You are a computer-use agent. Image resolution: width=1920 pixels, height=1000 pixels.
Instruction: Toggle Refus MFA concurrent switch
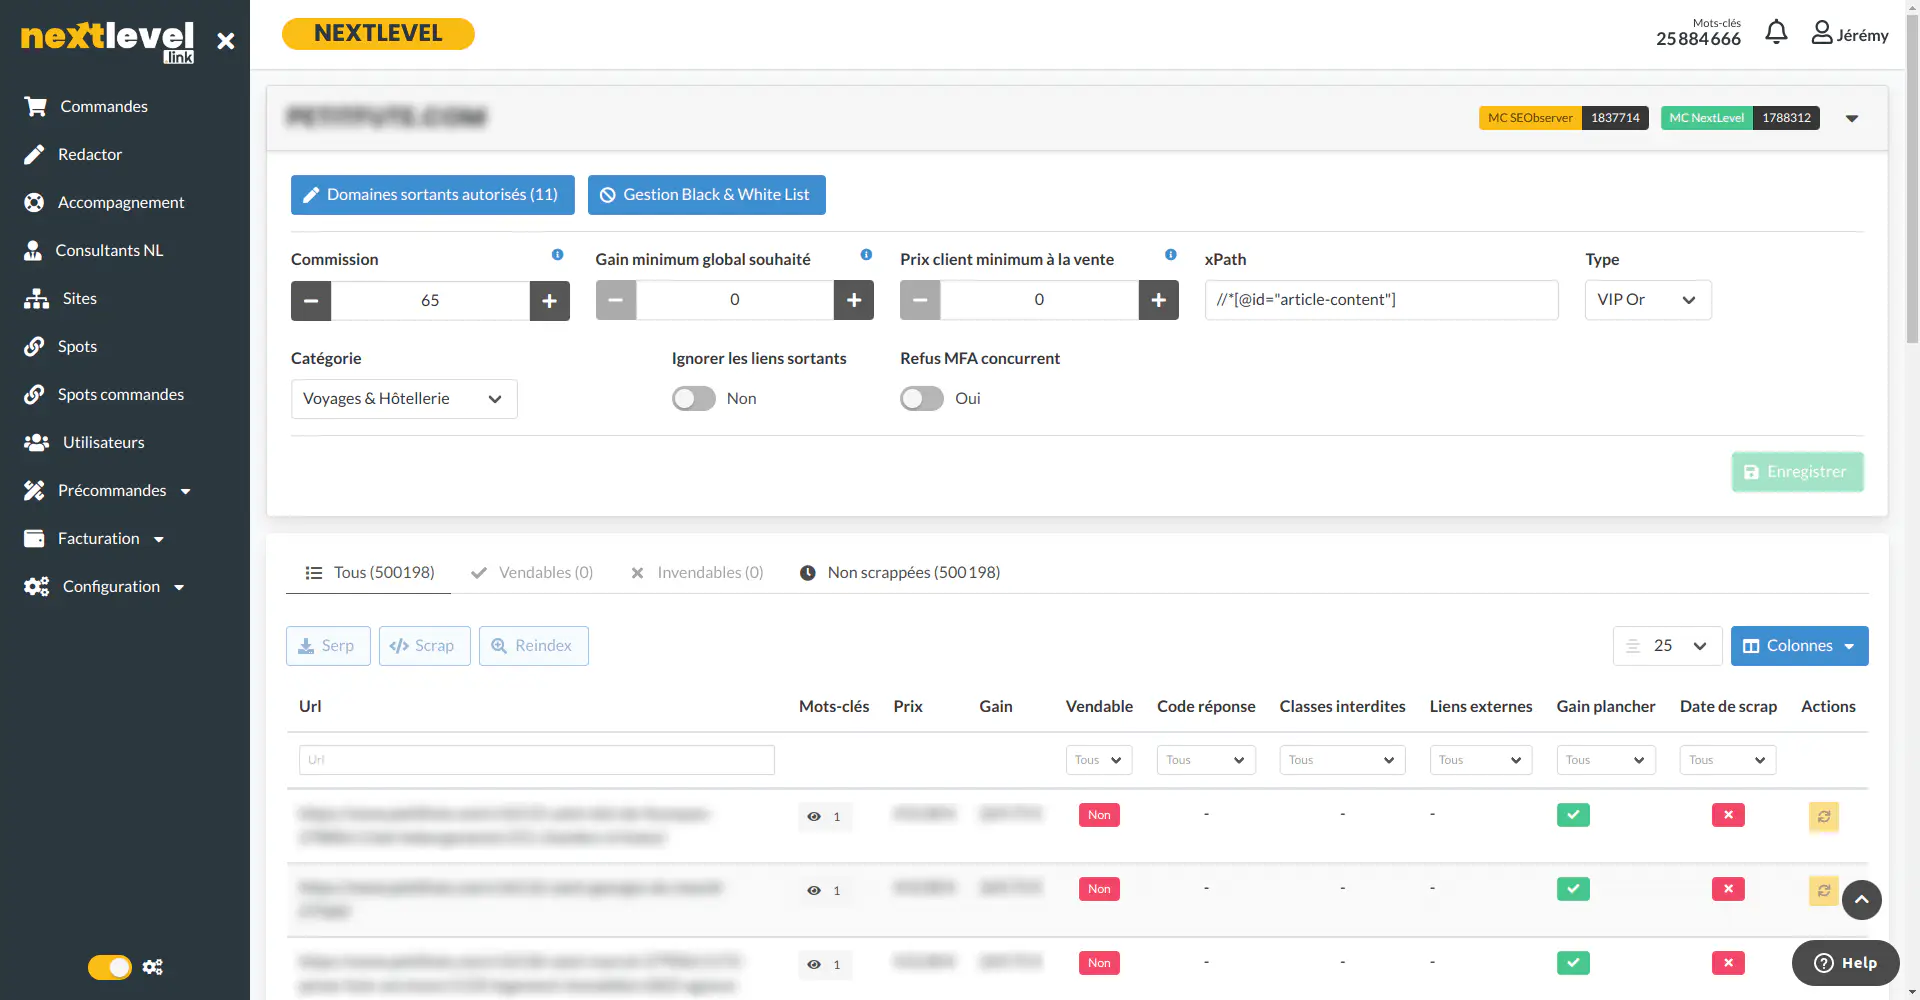[922, 399]
